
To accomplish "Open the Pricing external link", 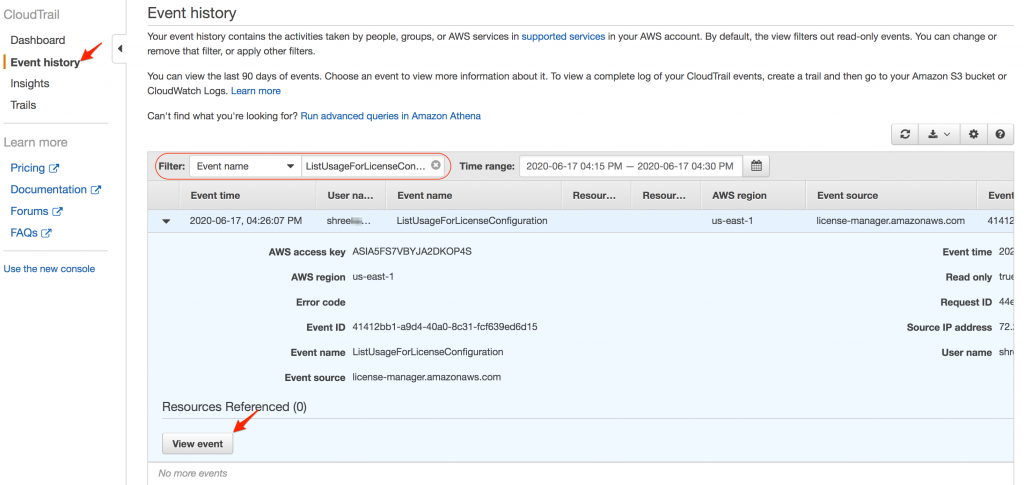I will pos(35,168).
